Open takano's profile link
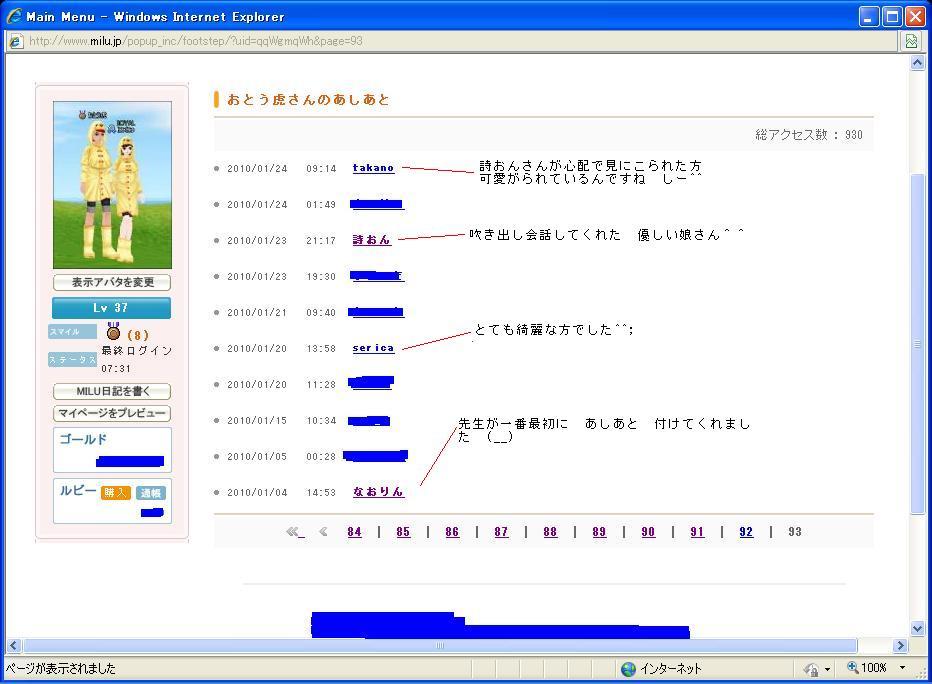Screen dimensions: 932x684 [373, 168]
